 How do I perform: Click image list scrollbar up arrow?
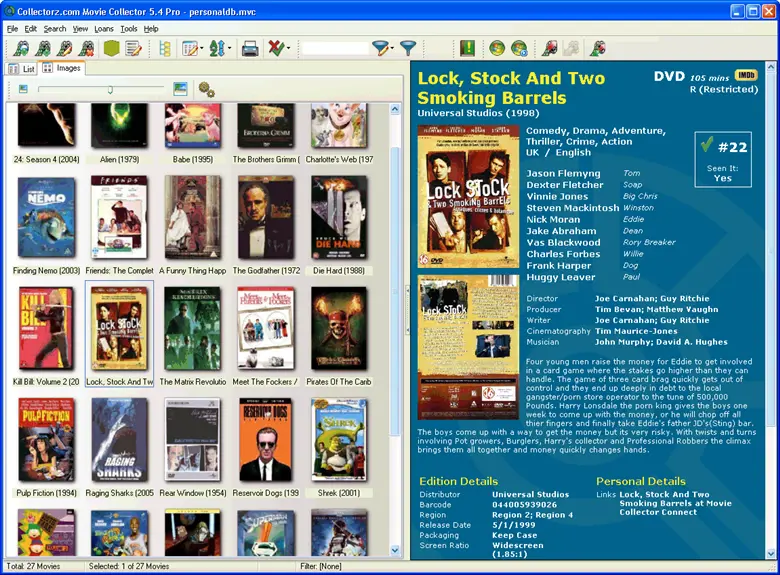click(x=395, y=109)
